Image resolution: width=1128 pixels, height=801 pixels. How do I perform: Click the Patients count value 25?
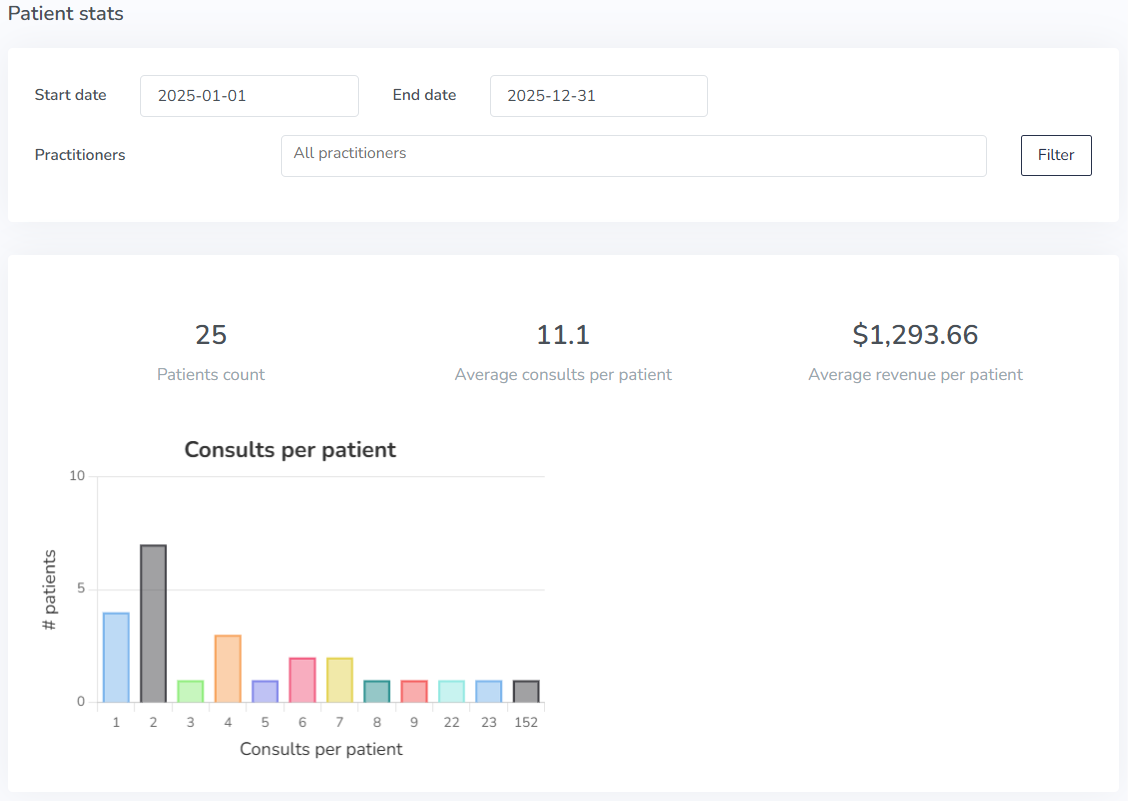[211, 335]
